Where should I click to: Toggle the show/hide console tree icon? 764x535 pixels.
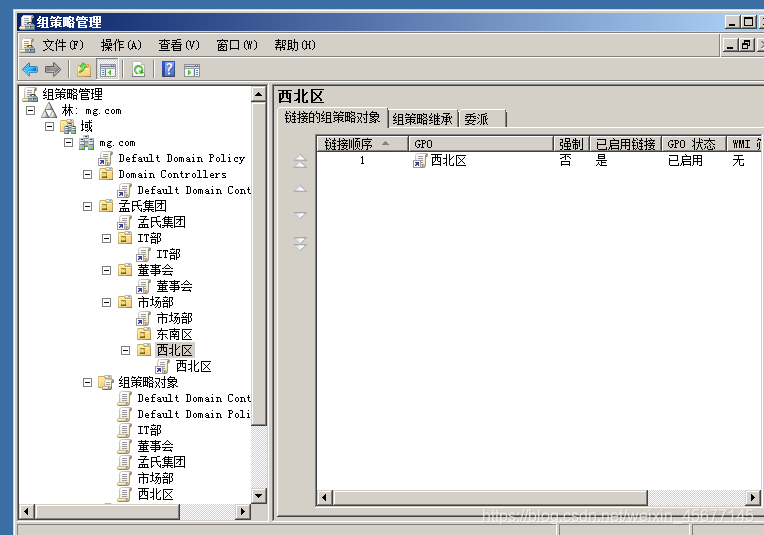pyautogui.click(x=108, y=70)
